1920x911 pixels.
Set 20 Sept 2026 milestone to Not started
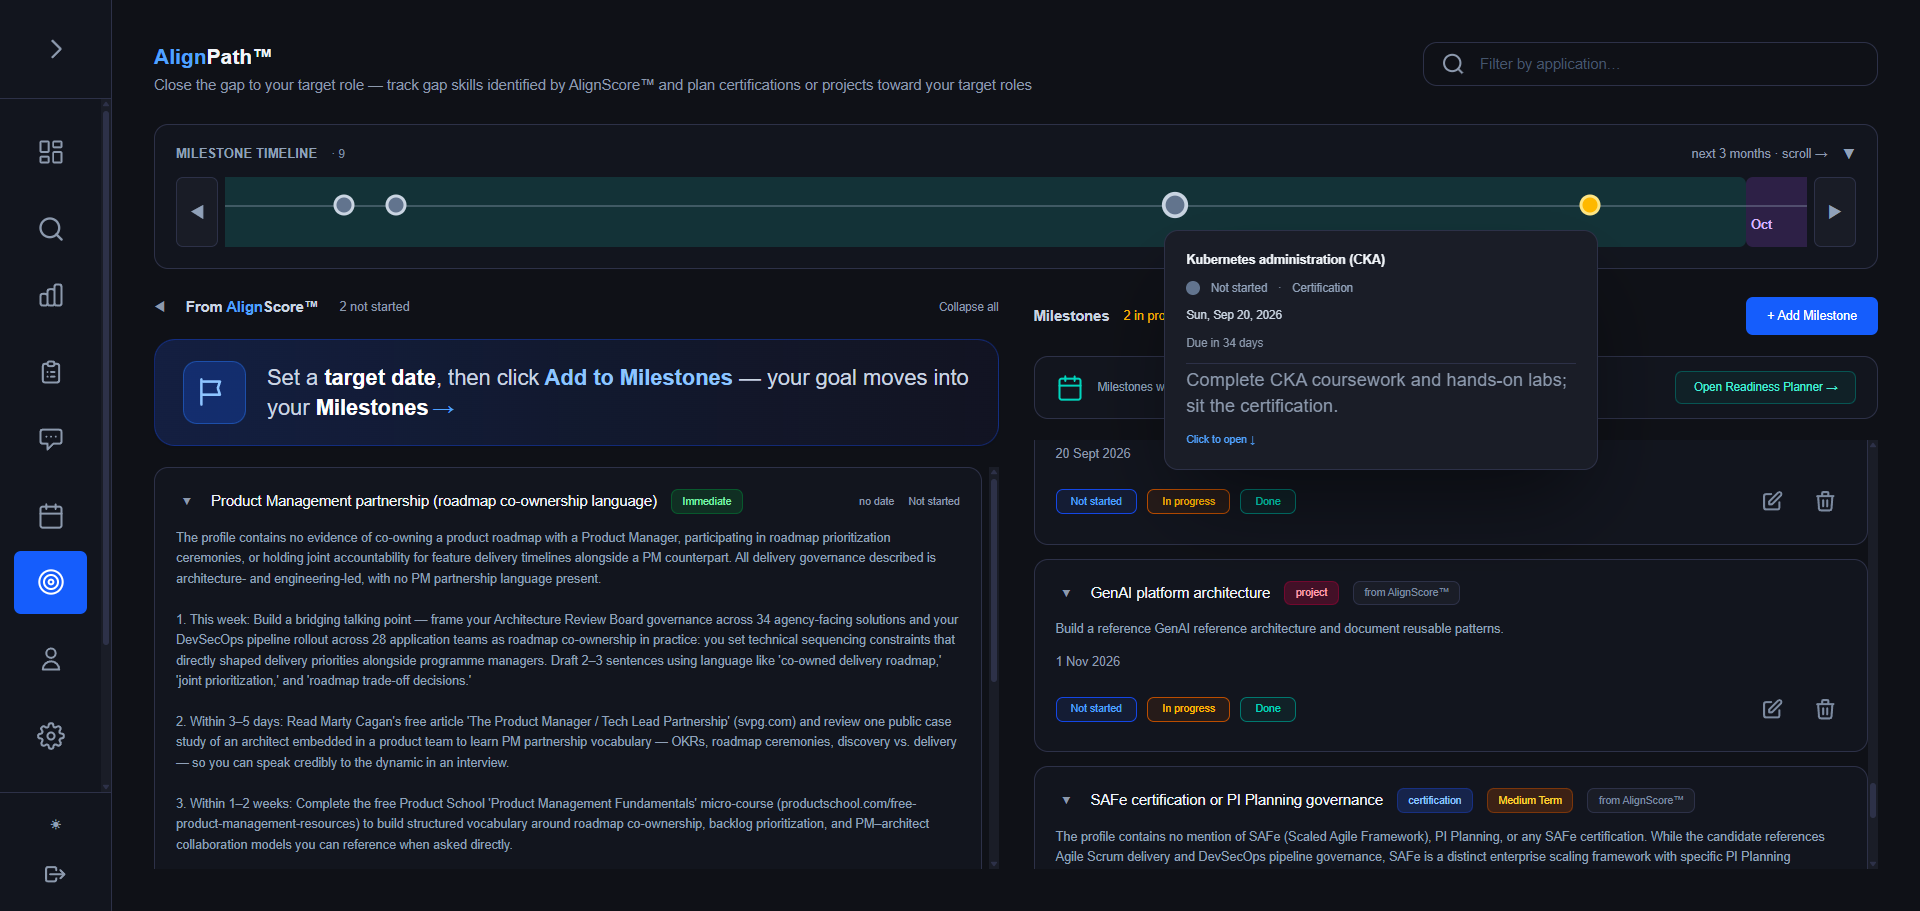click(1096, 502)
